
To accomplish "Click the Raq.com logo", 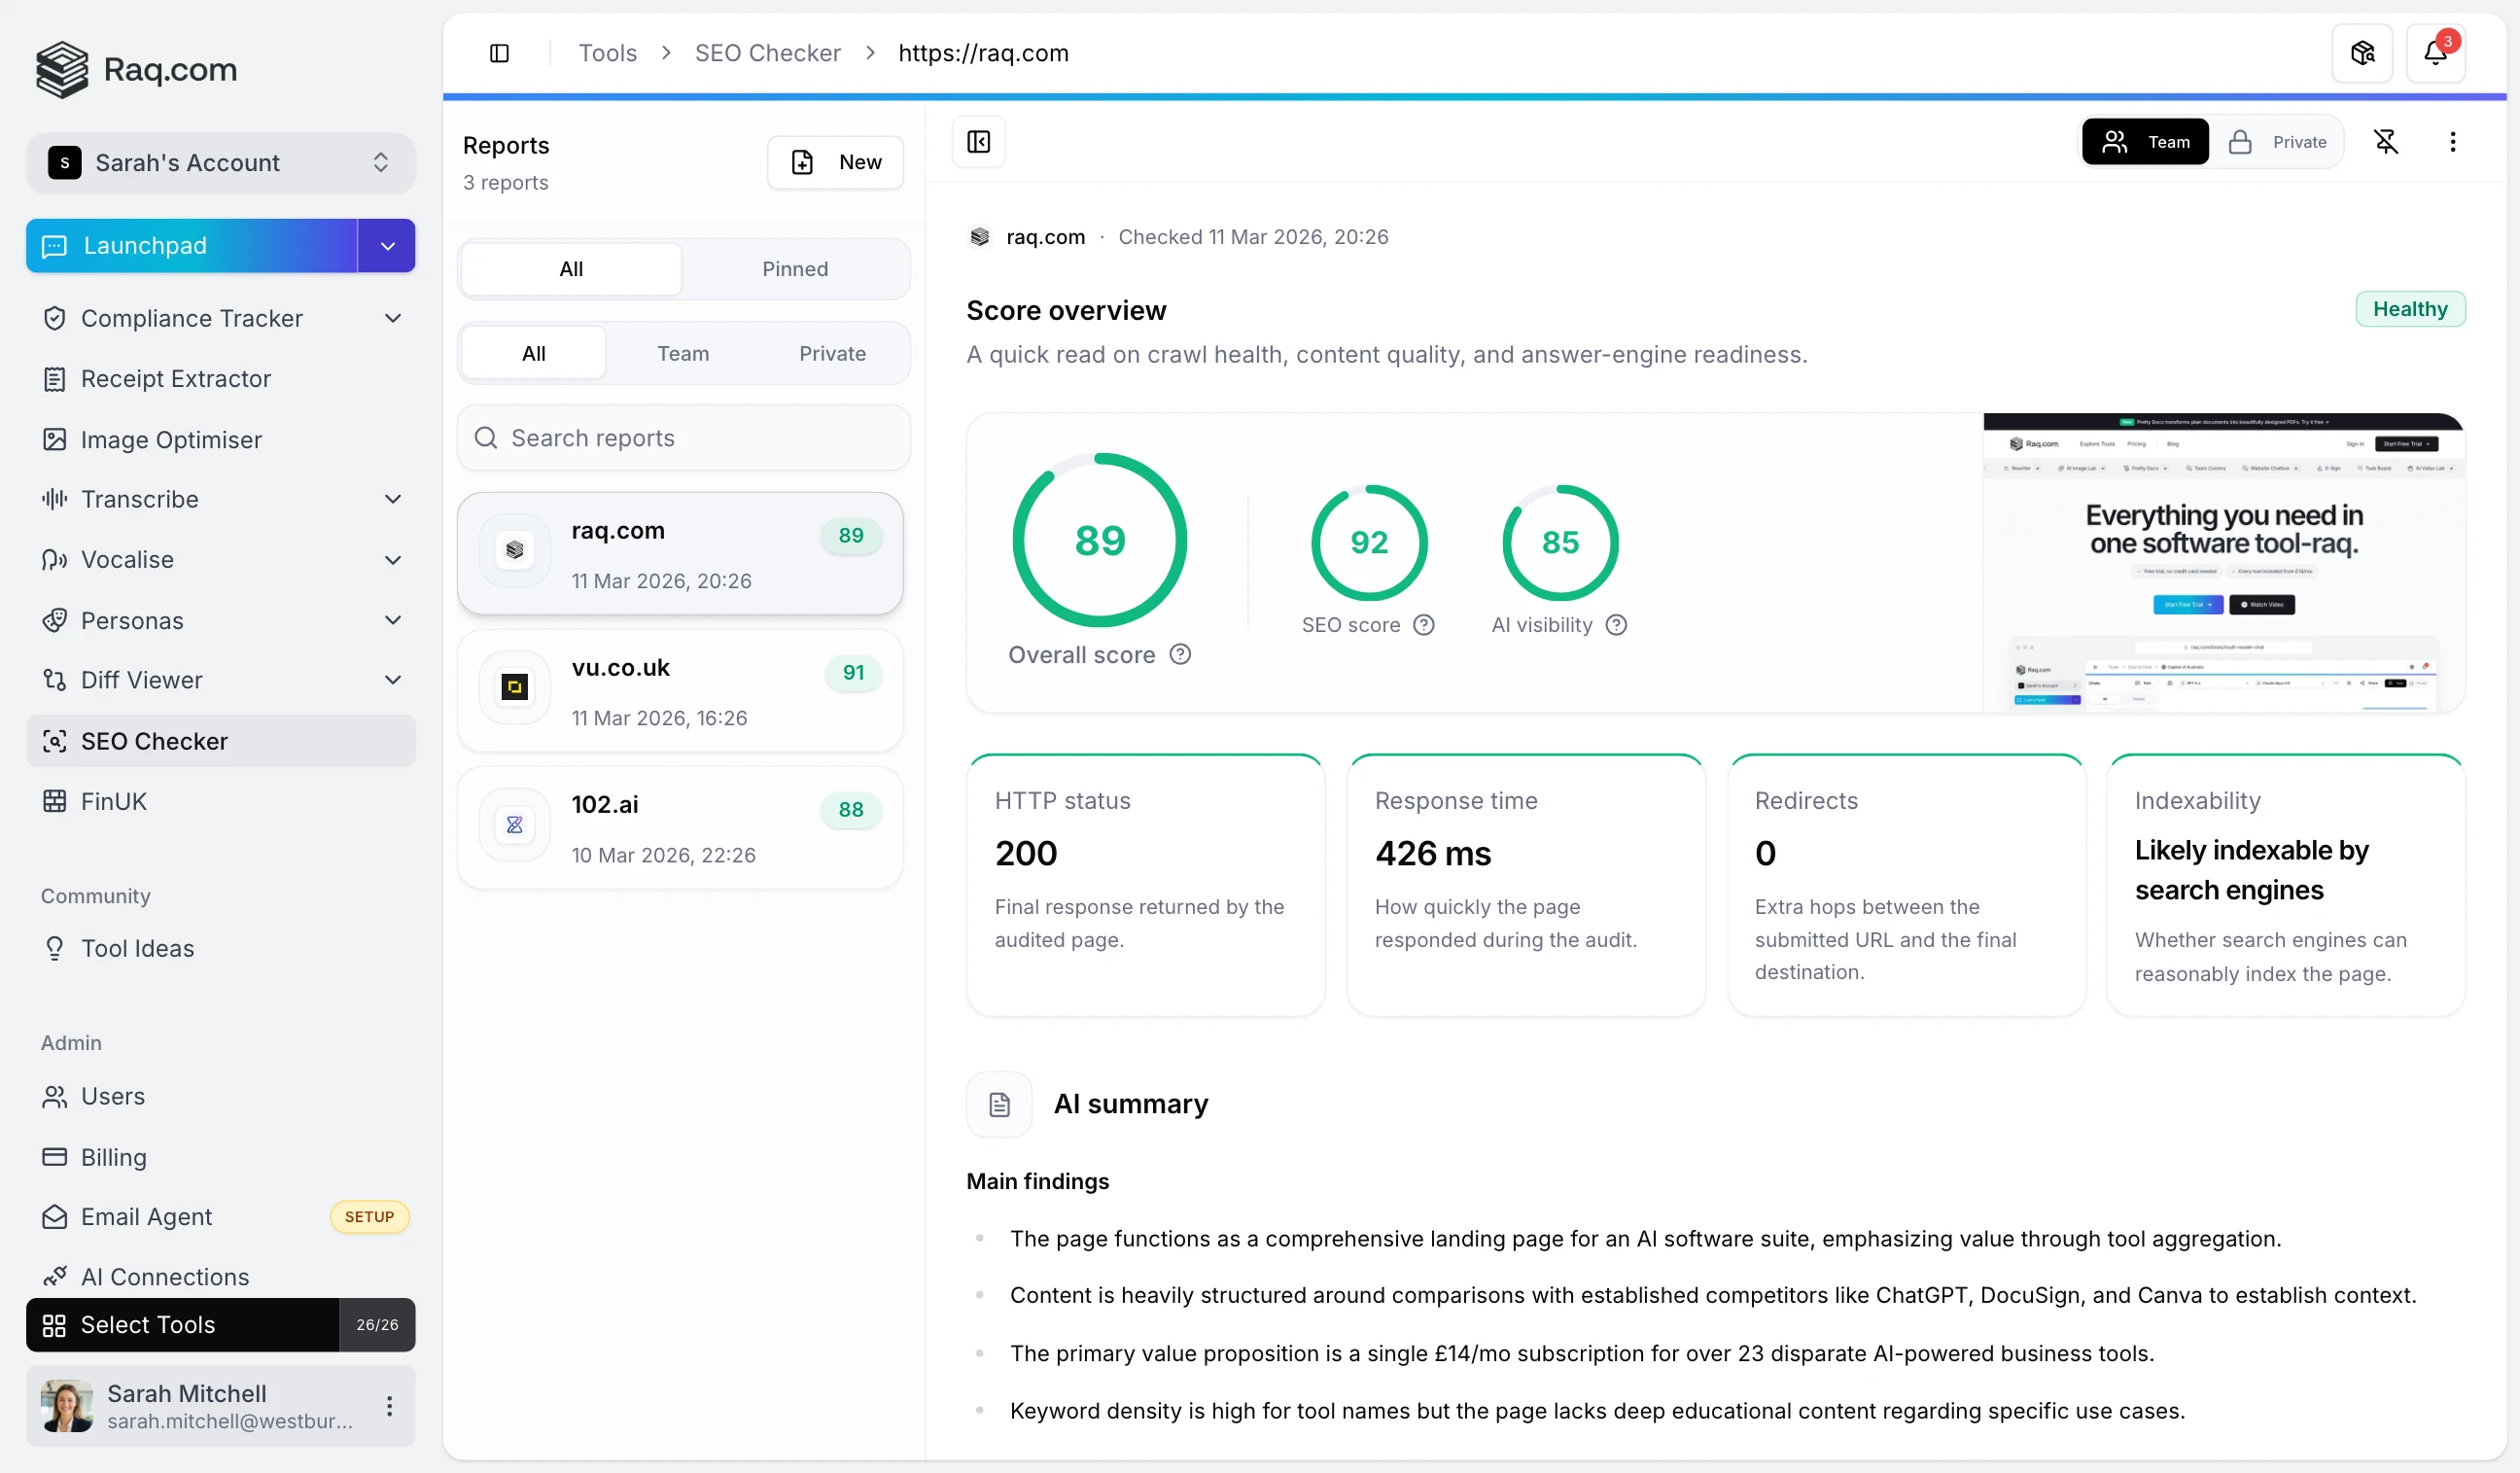I will pyautogui.click(x=137, y=70).
